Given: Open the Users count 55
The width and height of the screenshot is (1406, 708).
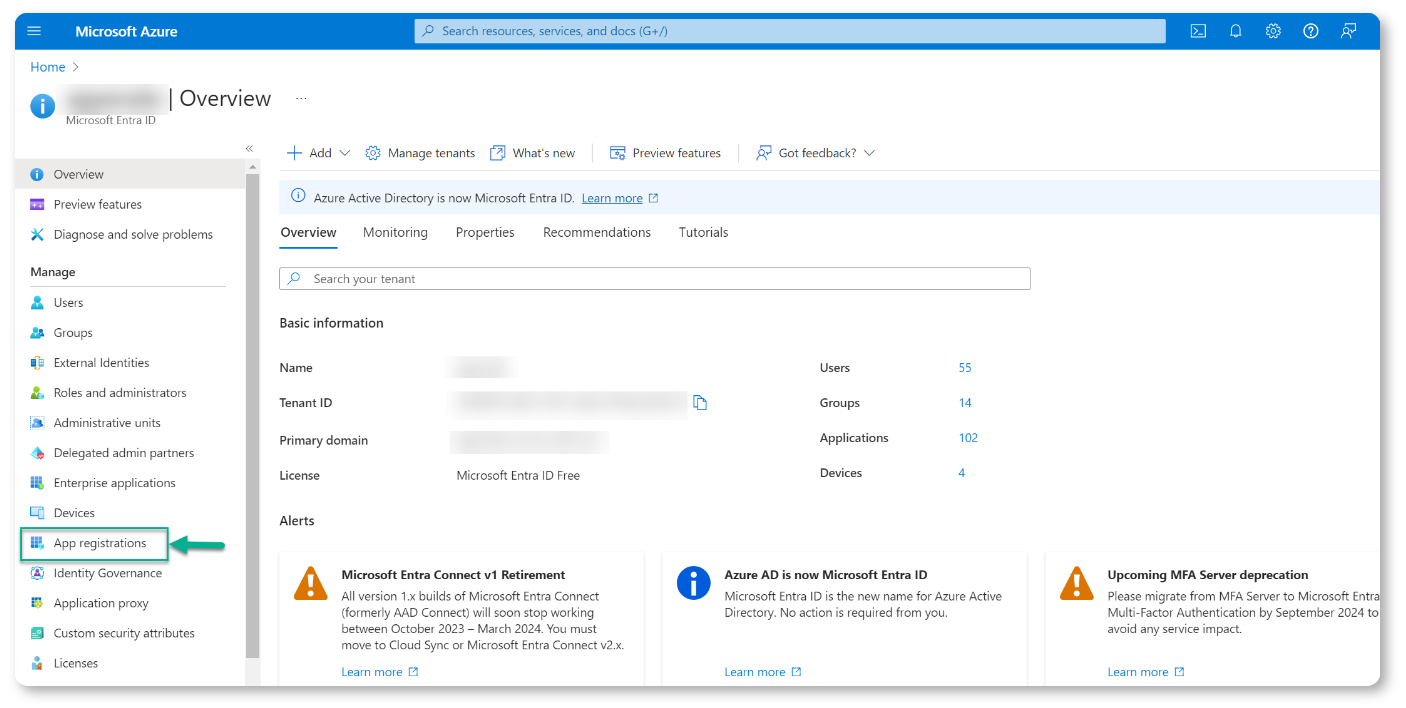Looking at the screenshot, I should [x=965, y=368].
